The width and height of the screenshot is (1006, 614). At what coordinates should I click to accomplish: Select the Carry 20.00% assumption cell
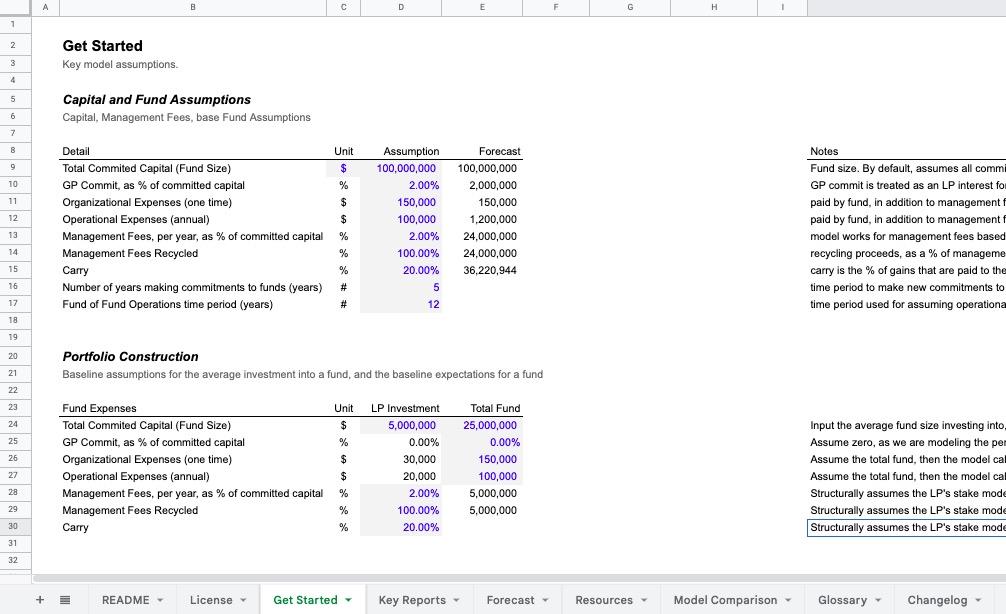pyautogui.click(x=401, y=270)
